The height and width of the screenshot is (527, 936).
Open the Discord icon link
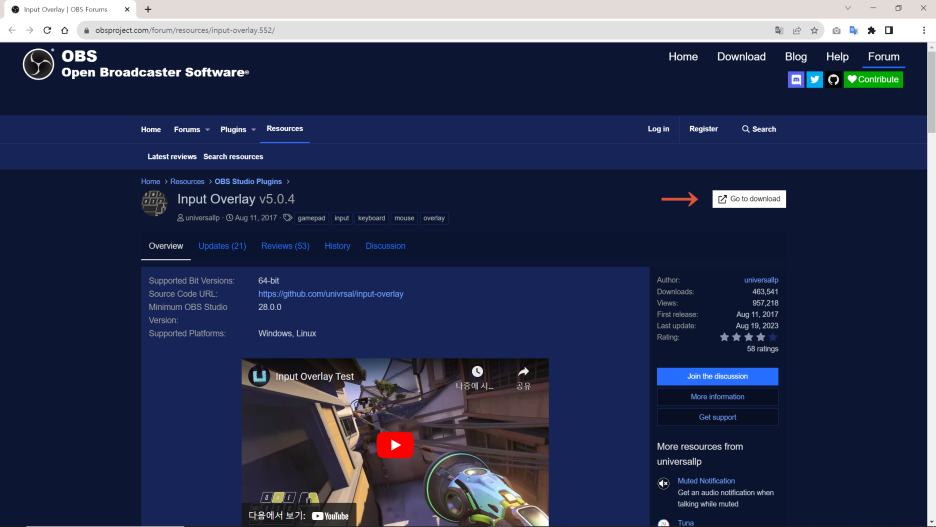click(x=796, y=79)
